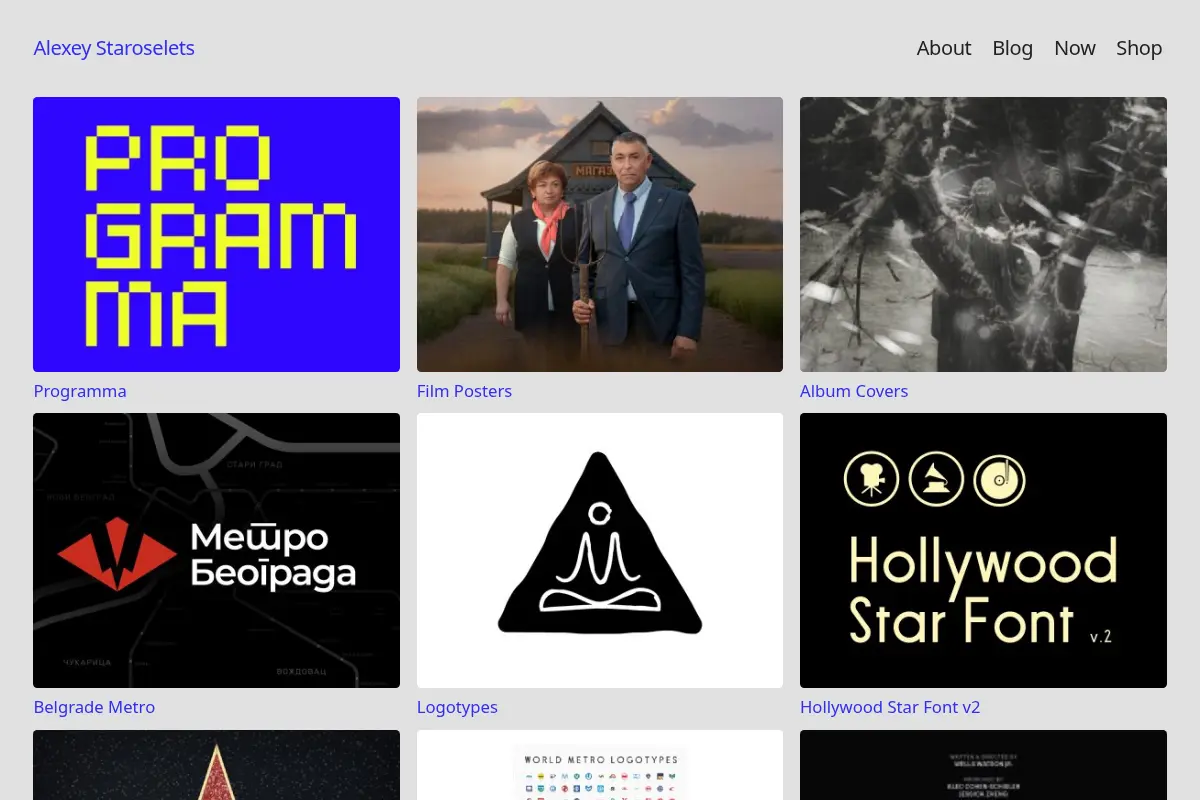Open the Programma pixel font thumbnail
Screen dimensions: 1200x800
tap(216, 234)
